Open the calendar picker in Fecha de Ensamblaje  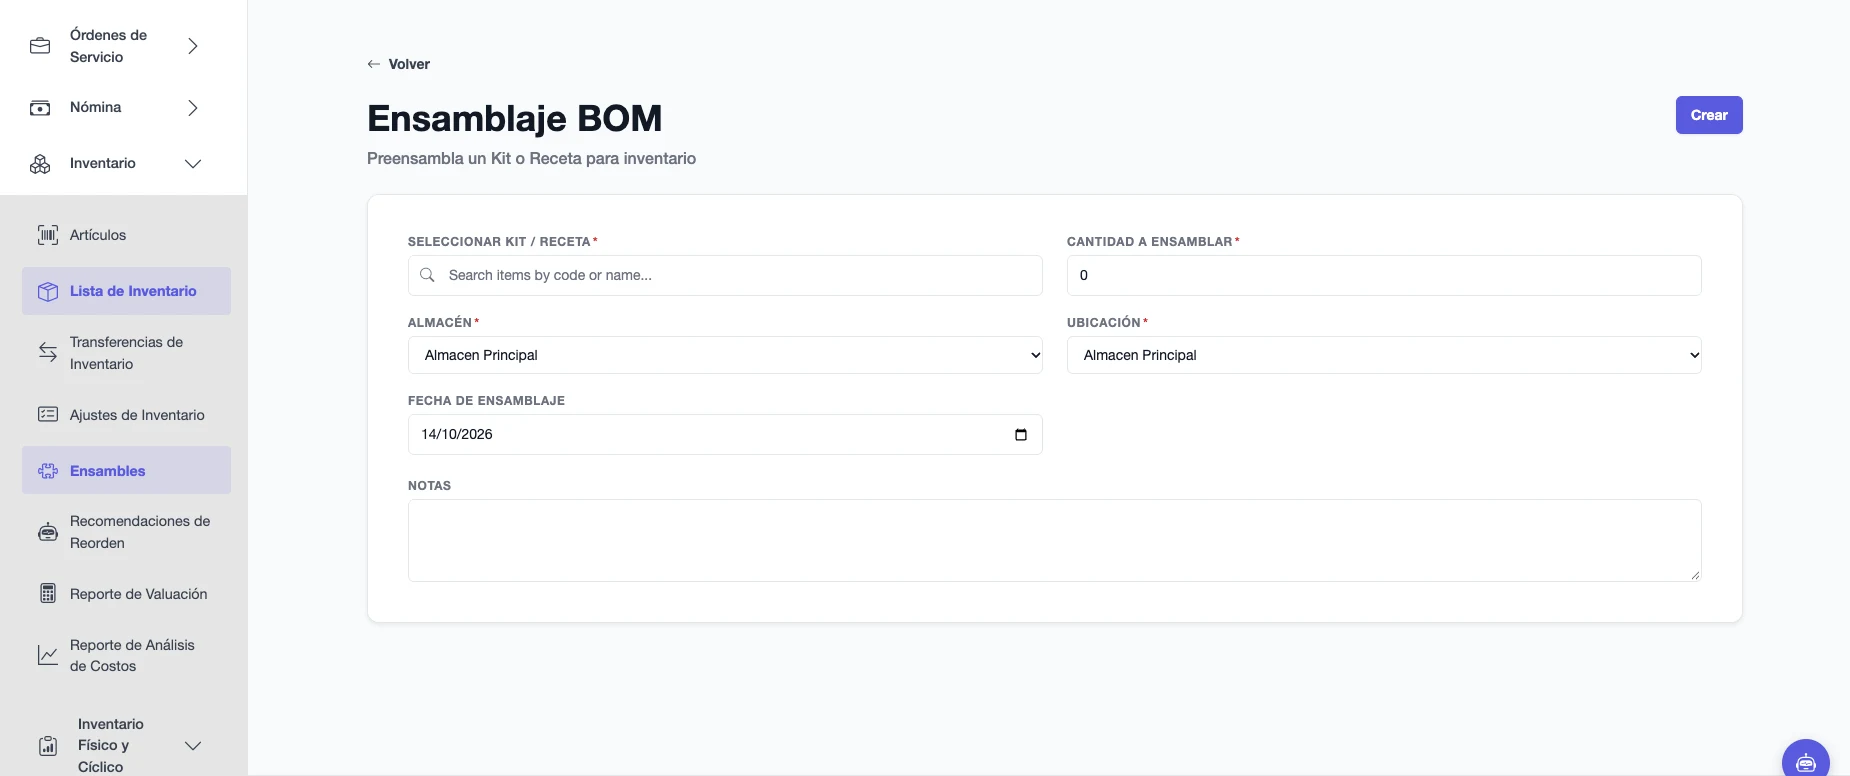point(1021,434)
